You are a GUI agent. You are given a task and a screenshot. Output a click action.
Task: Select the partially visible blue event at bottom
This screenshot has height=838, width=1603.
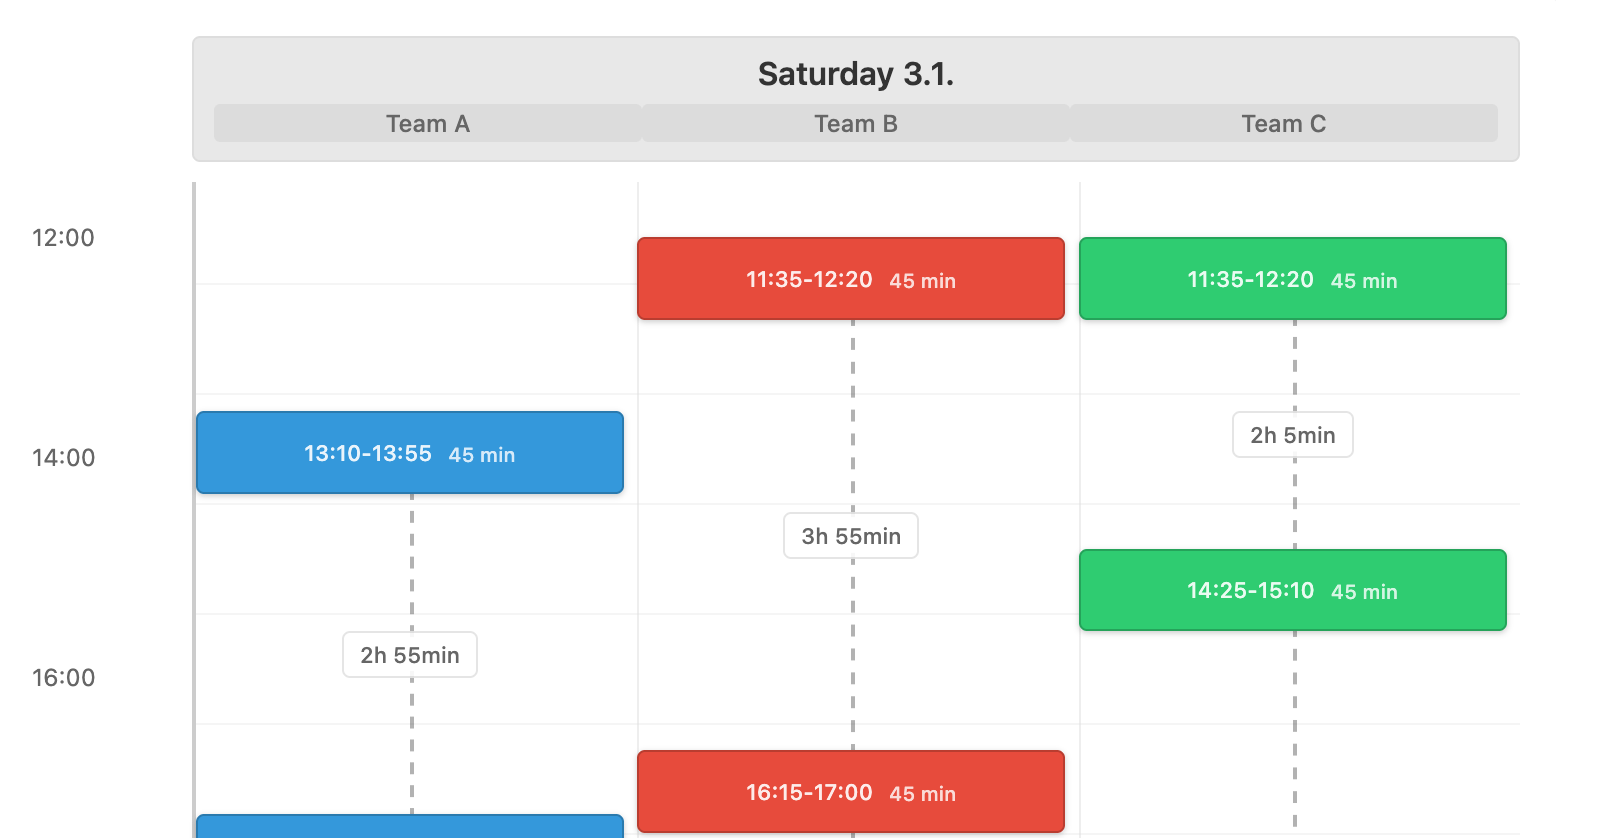pyautogui.click(x=409, y=827)
